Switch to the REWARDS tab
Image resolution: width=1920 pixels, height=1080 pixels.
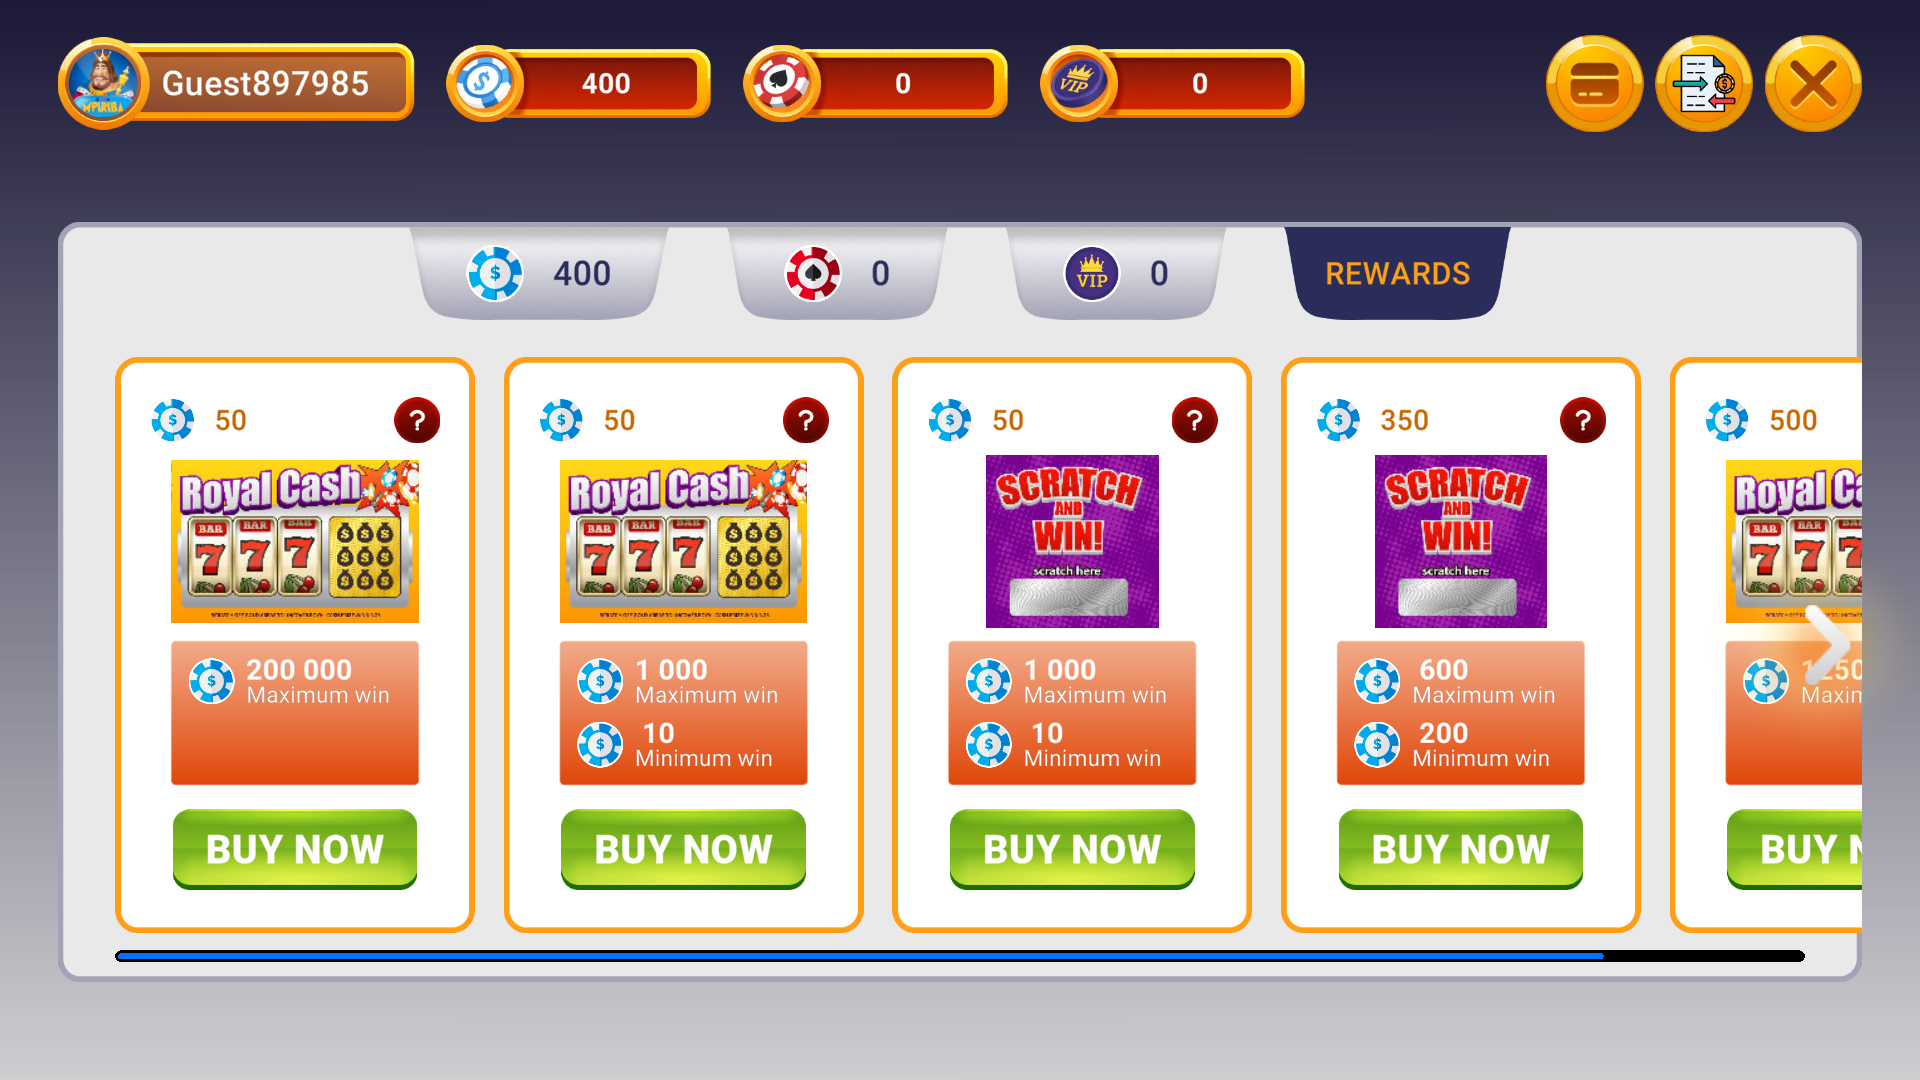[1397, 274]
